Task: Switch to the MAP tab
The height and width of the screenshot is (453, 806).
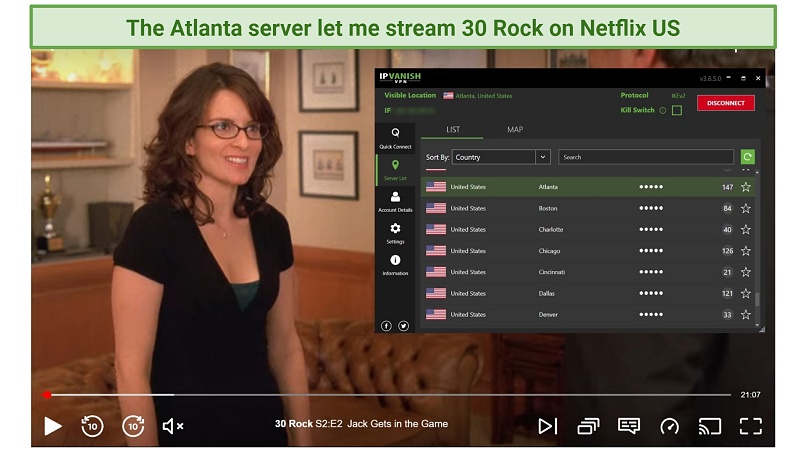Action: click(x=515, y=130)
